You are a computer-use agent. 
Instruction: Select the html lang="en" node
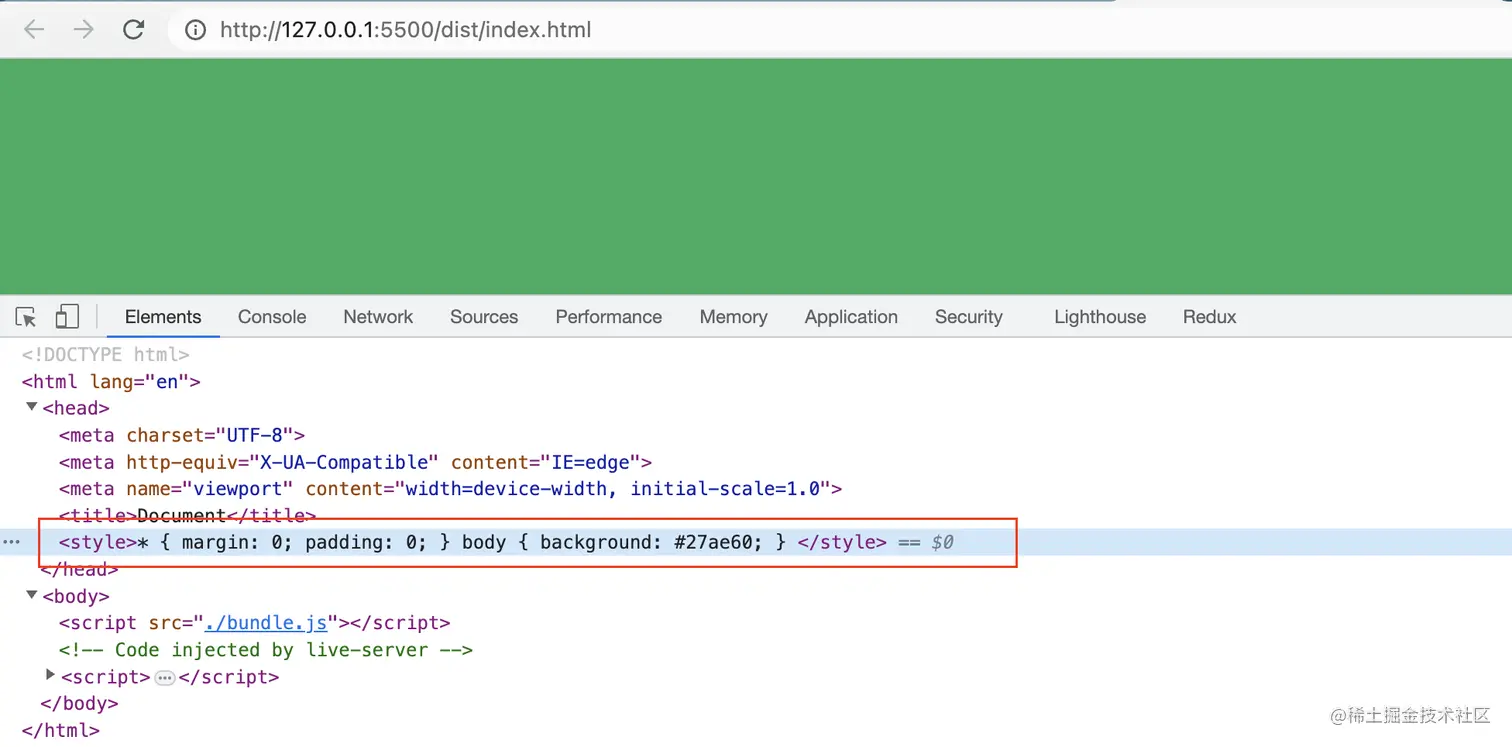111,381
